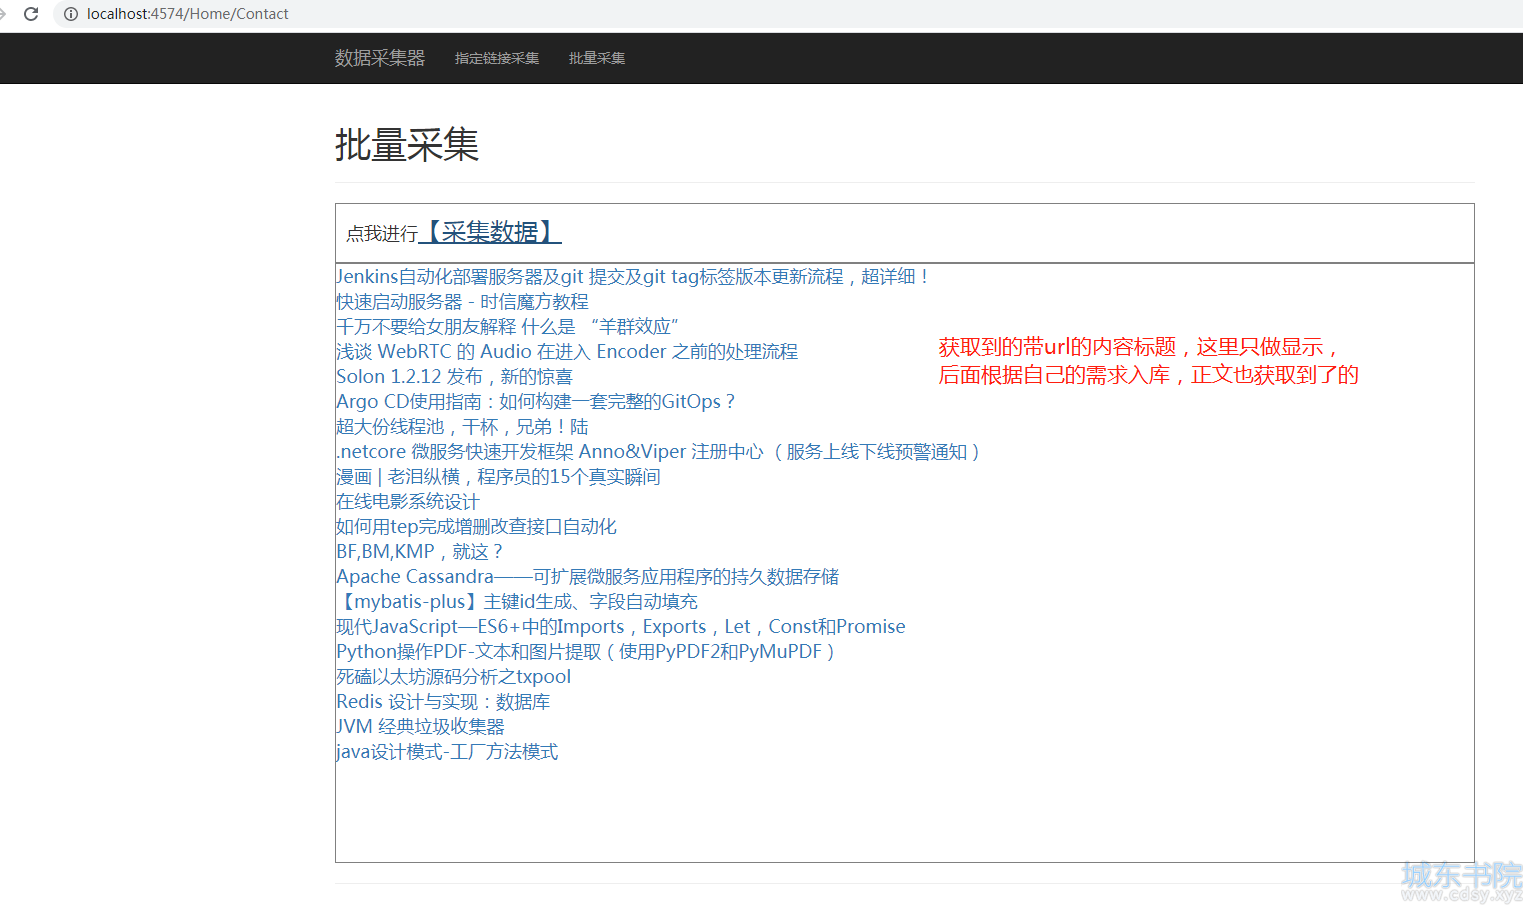Screen dimensions: 1523x905
Task: Open article 现代JavaScript—ES6+中的Imports
Action: coord(621,627)
